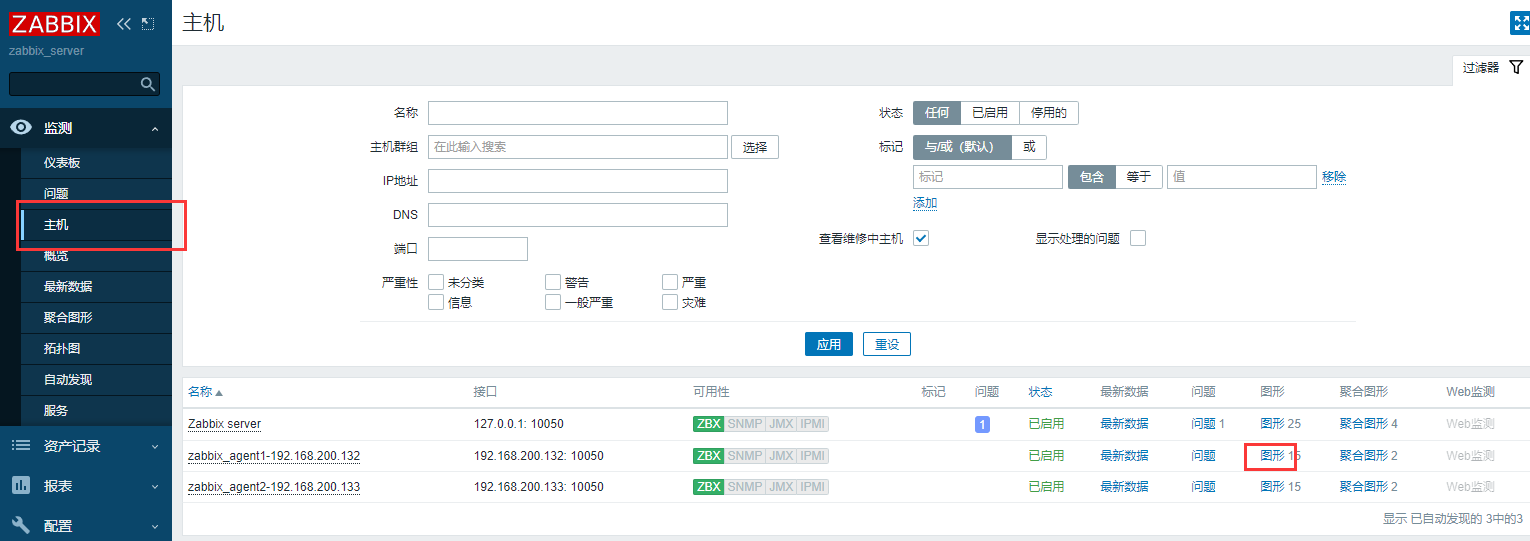Focus the 端口 input field
Image resolution: width=1530 pixels, height=541 pixels.
[478, 249]
